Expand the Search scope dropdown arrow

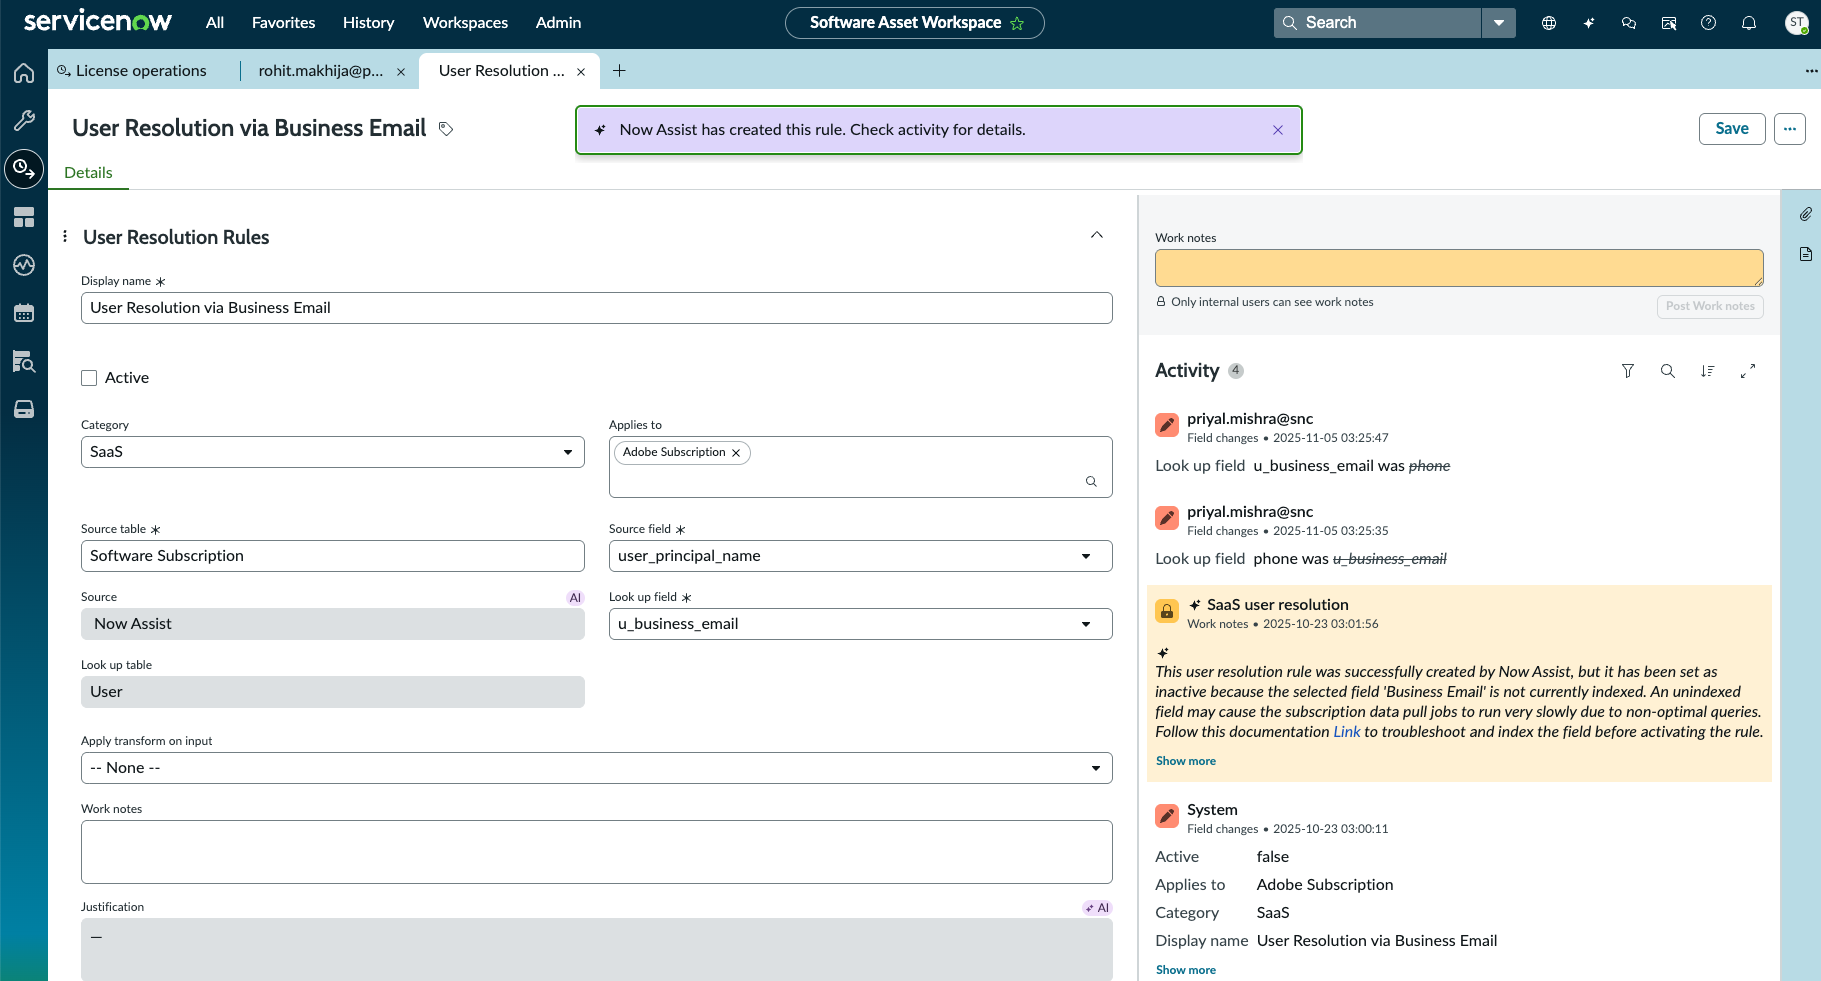click(x=1498, y=23)
